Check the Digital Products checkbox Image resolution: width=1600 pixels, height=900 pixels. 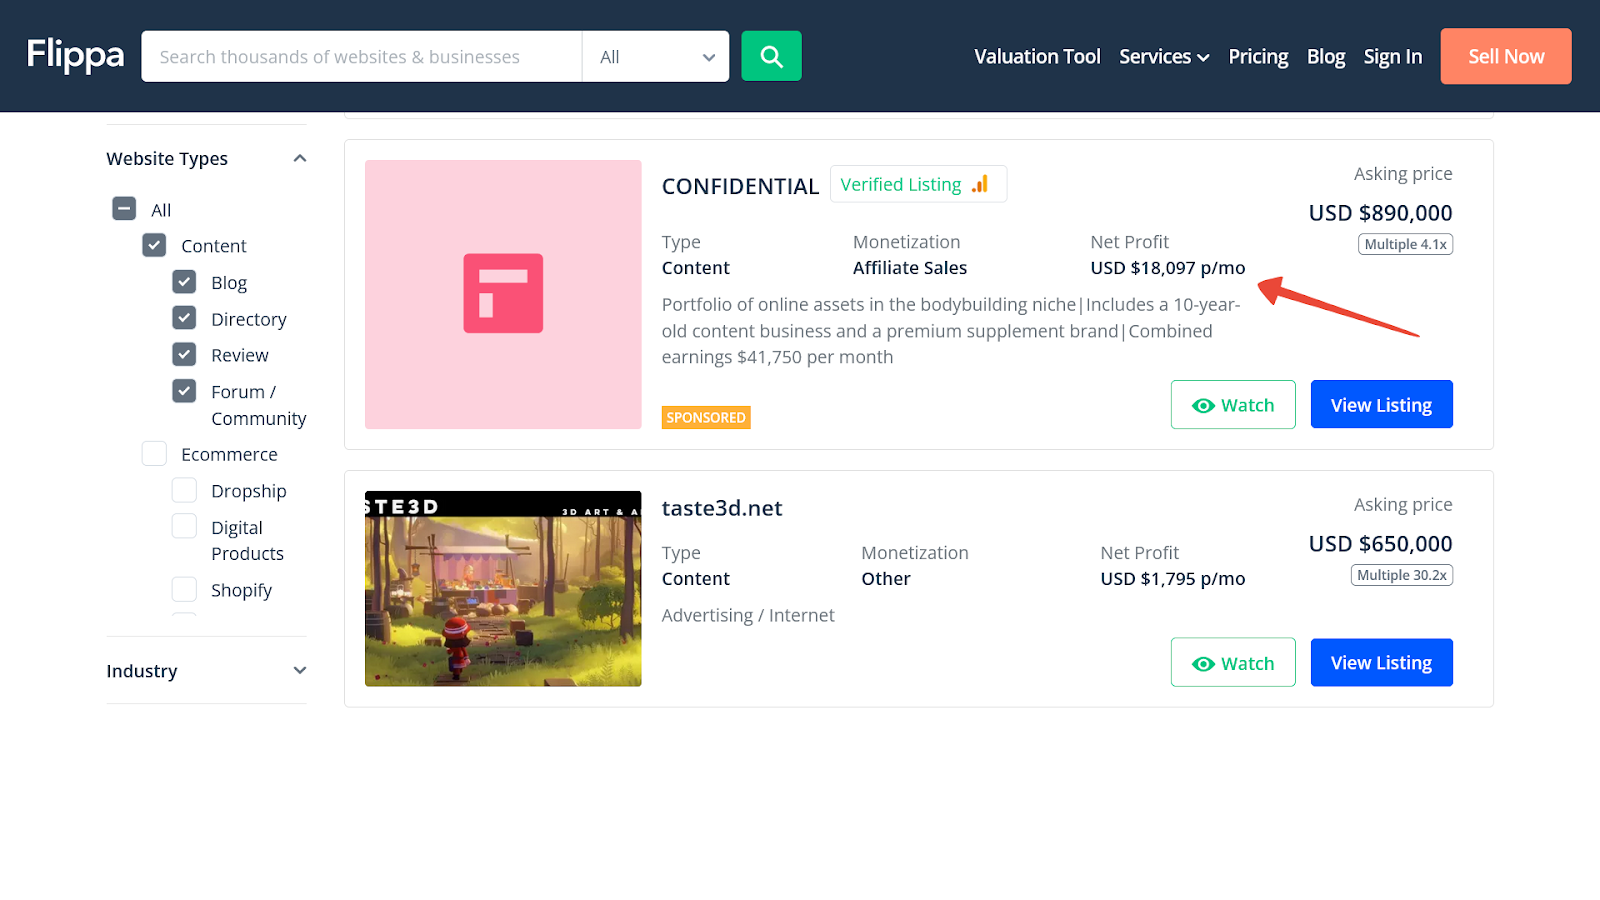(184, 526)
